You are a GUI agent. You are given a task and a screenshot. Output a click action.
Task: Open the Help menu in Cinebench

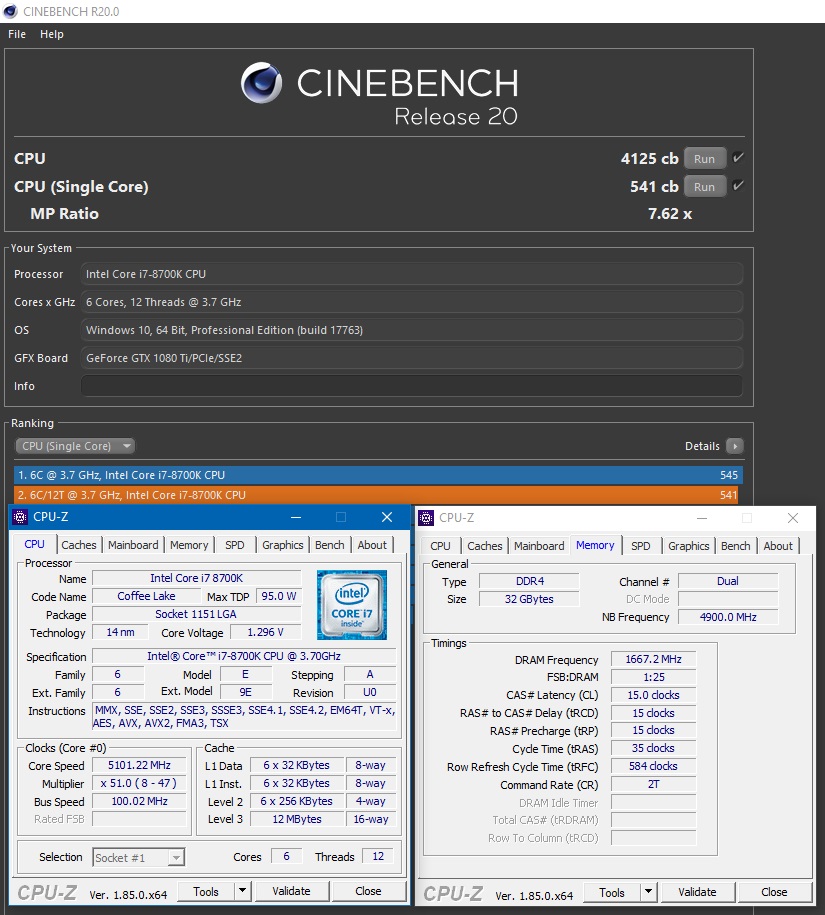click(x=51, y=33)
